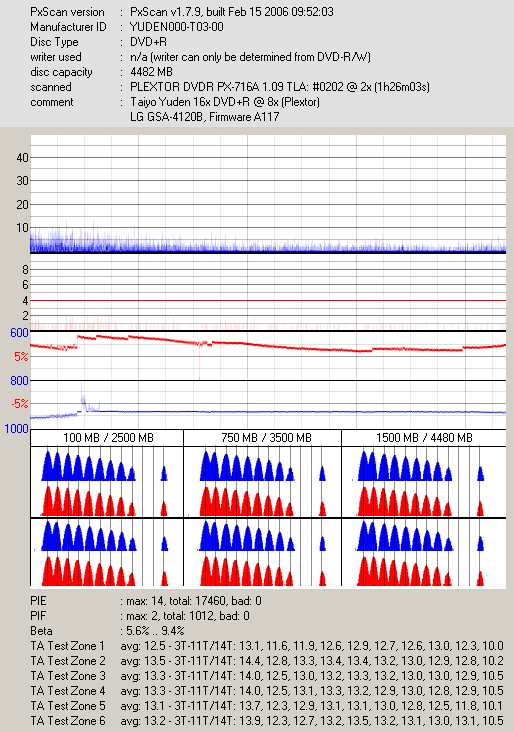Click the PIE axis label 10

click(22, 228)
